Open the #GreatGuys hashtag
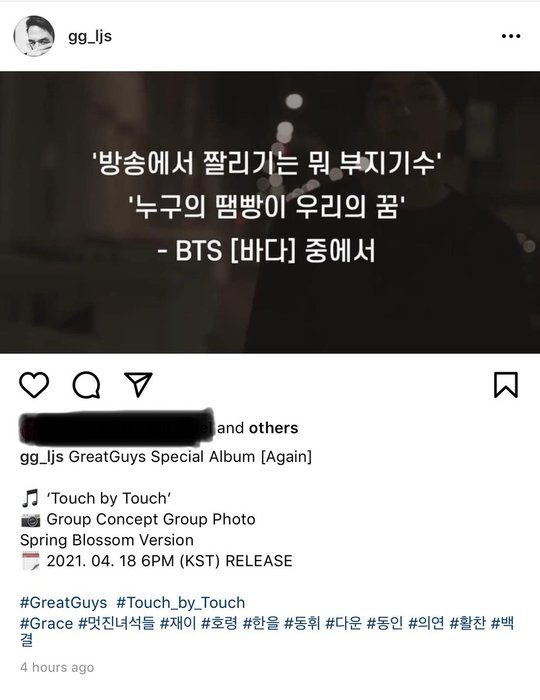Image resolution: width=540 pixels, height=700 pixels. (63, 603)
